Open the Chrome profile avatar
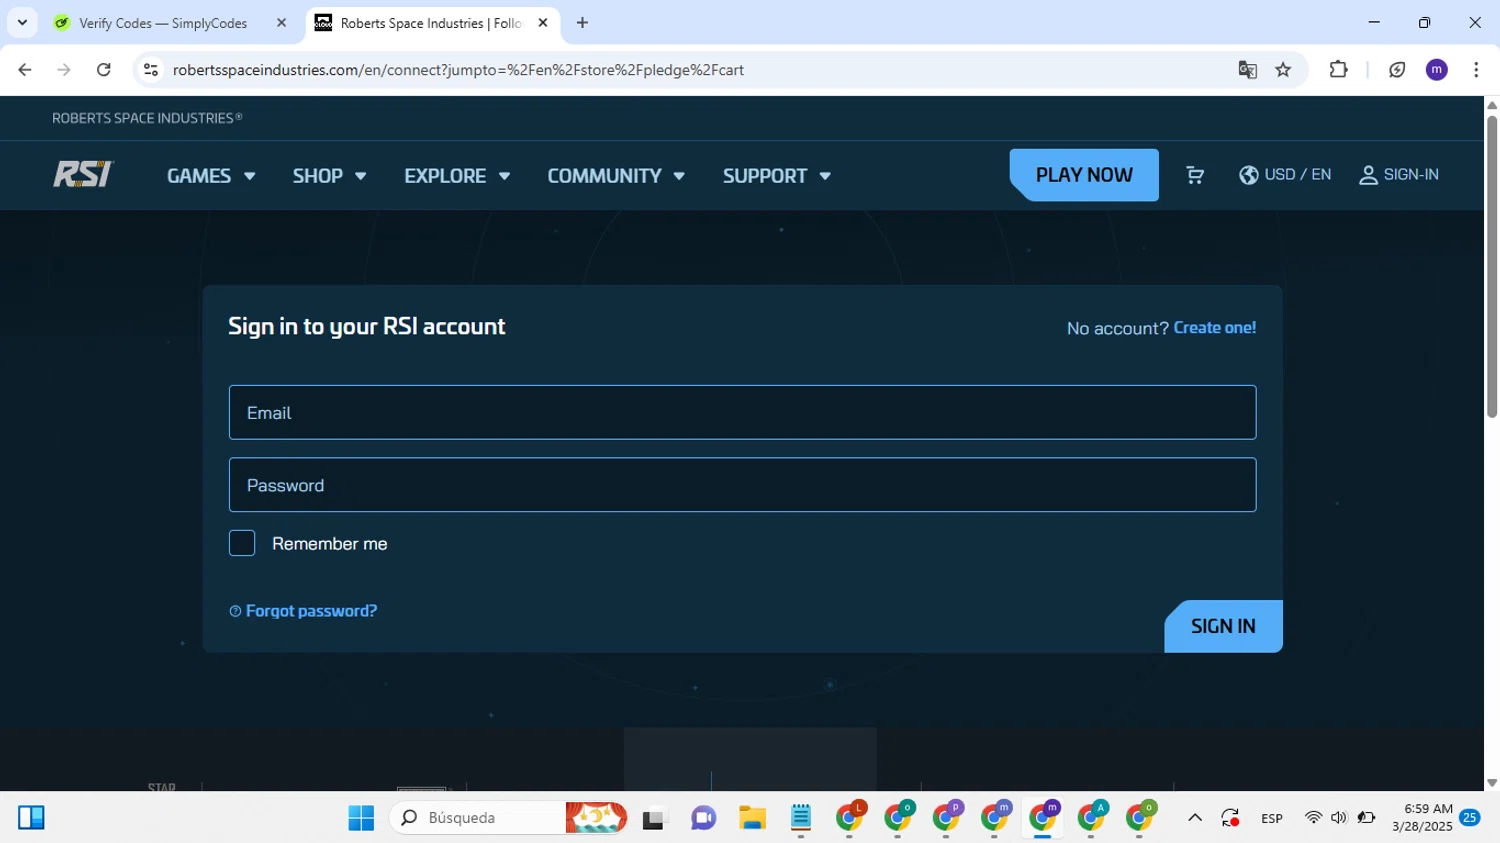This screenshot has width=1500, height=843. pos(1437,70)
